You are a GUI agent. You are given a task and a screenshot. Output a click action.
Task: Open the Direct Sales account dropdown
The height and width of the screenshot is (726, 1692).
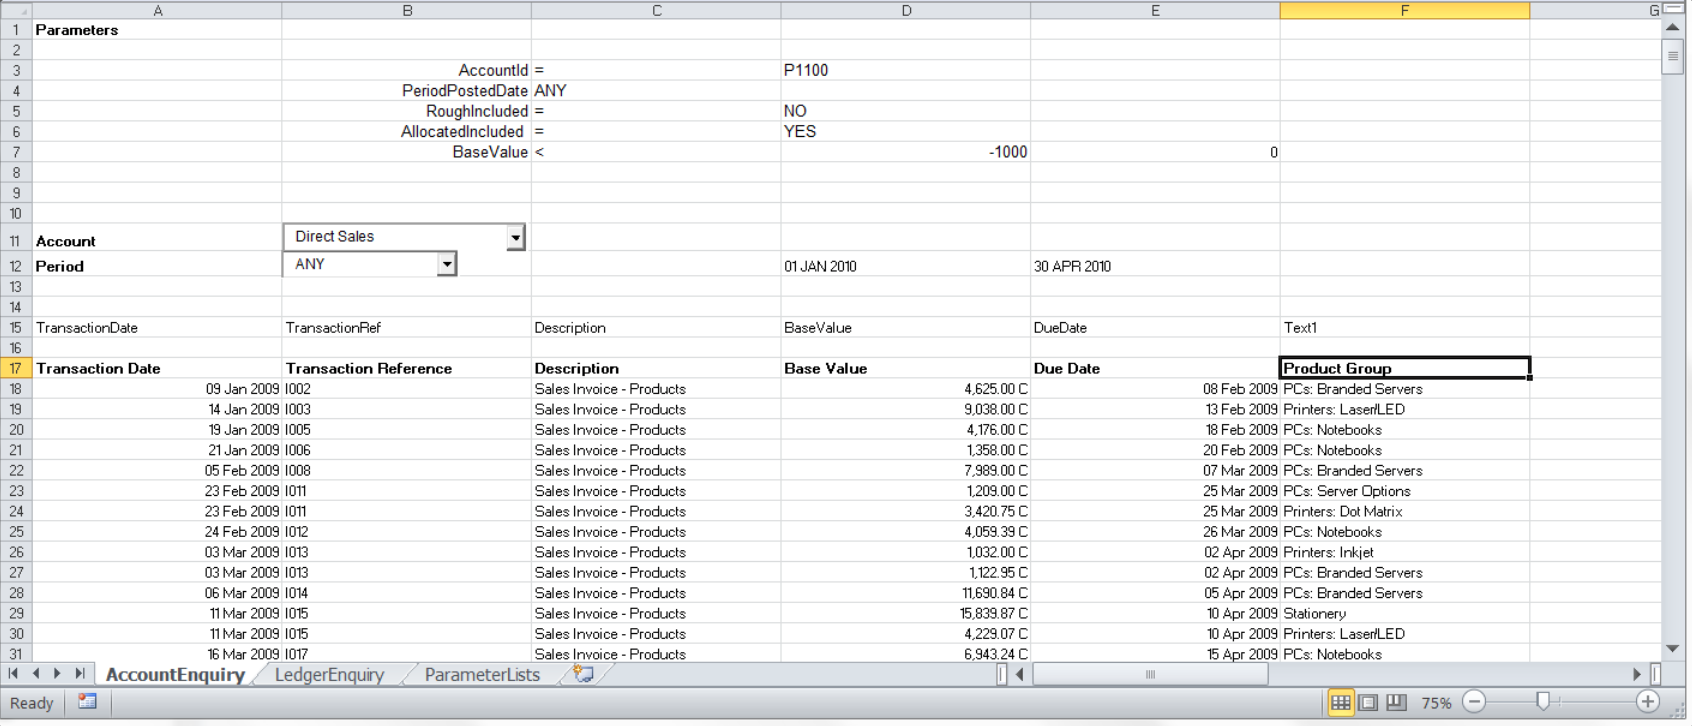(x=515, y=238)
